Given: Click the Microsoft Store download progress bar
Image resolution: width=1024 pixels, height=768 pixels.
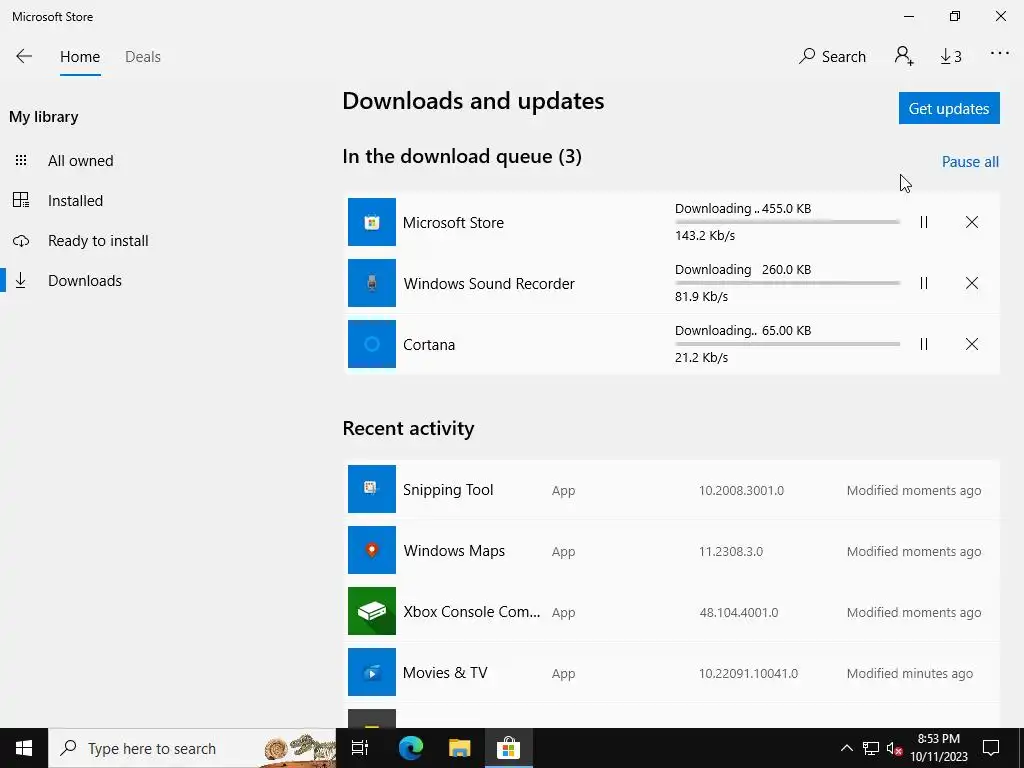Looking at the screenshot, I should click(x=787, y=222).
